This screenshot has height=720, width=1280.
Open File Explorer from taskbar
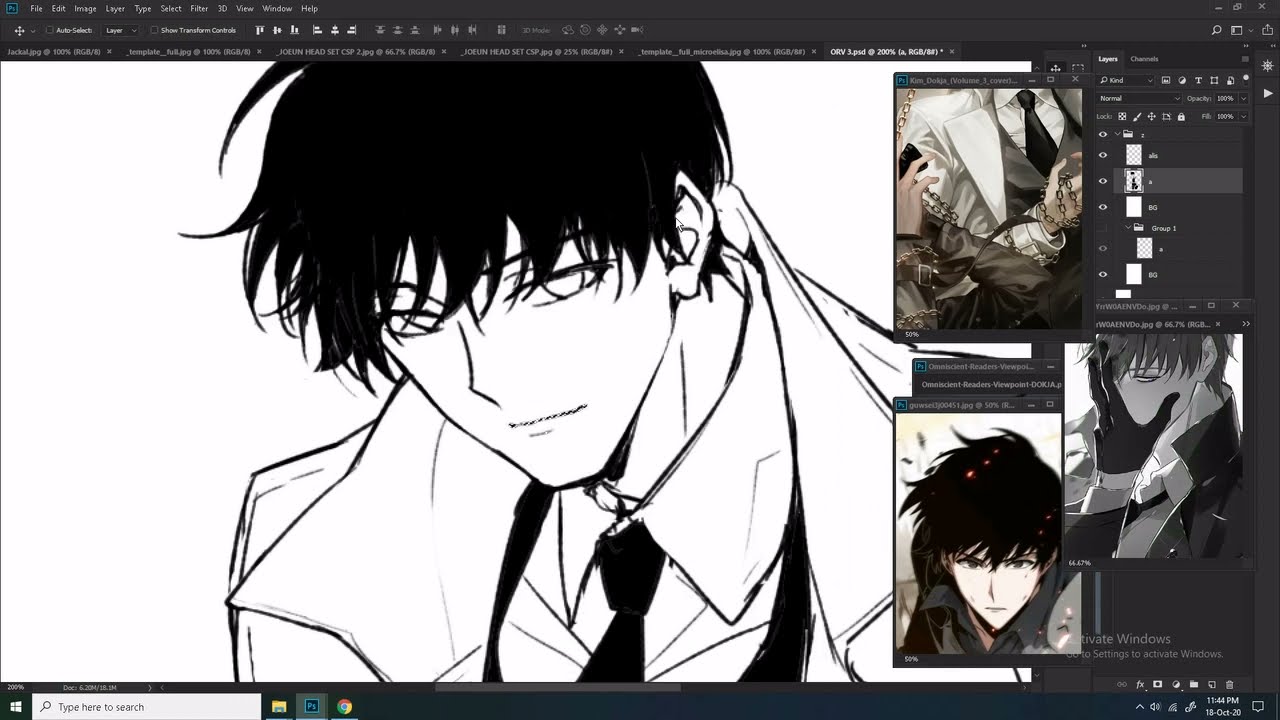[x=279, y=707]
